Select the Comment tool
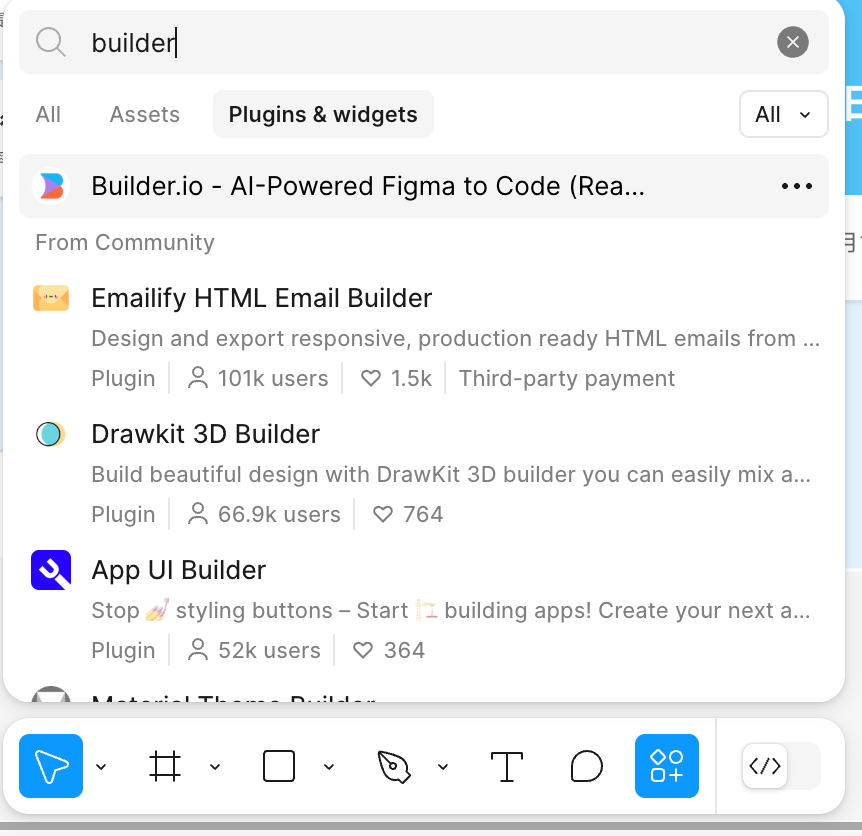 pos(587,766)
